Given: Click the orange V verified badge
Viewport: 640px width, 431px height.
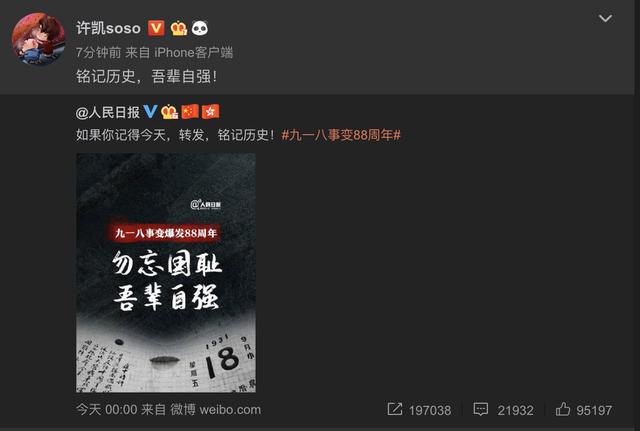Looking at the screenshot, I should click(x=156, y=28).
